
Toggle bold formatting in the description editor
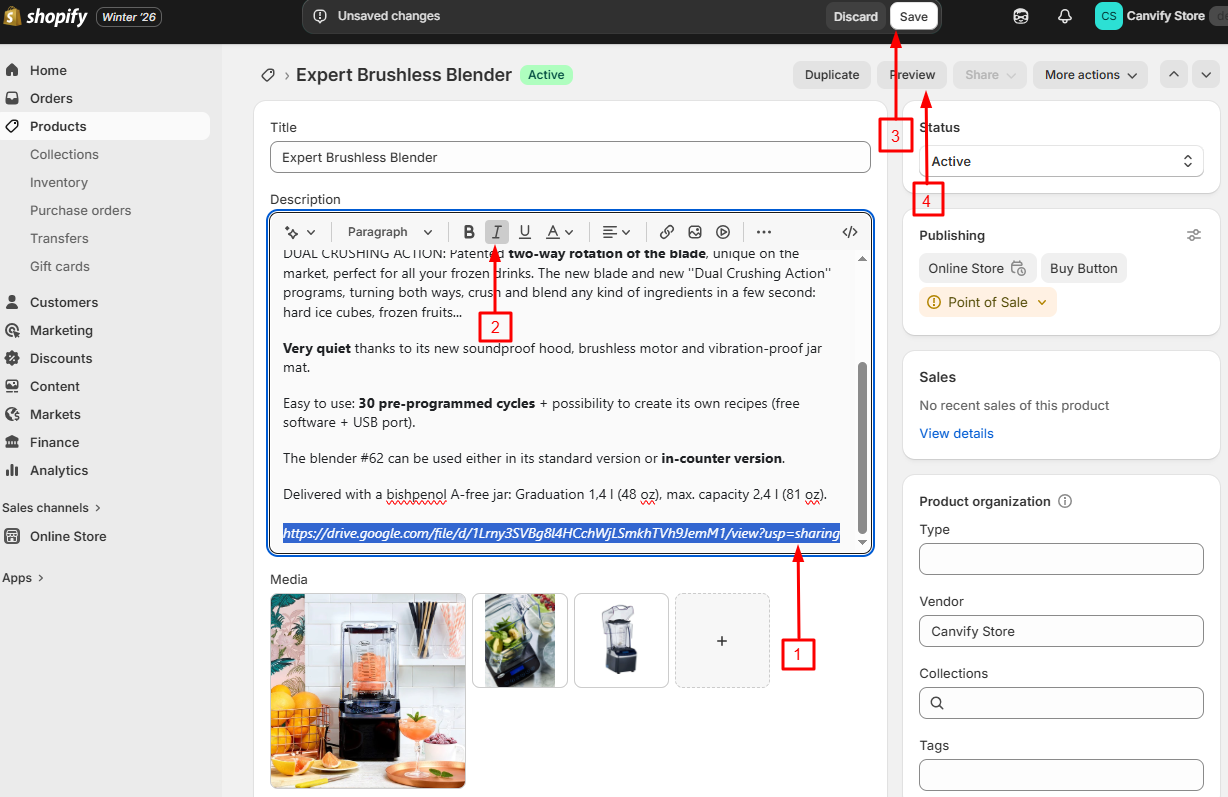click(x=468, y=231)
